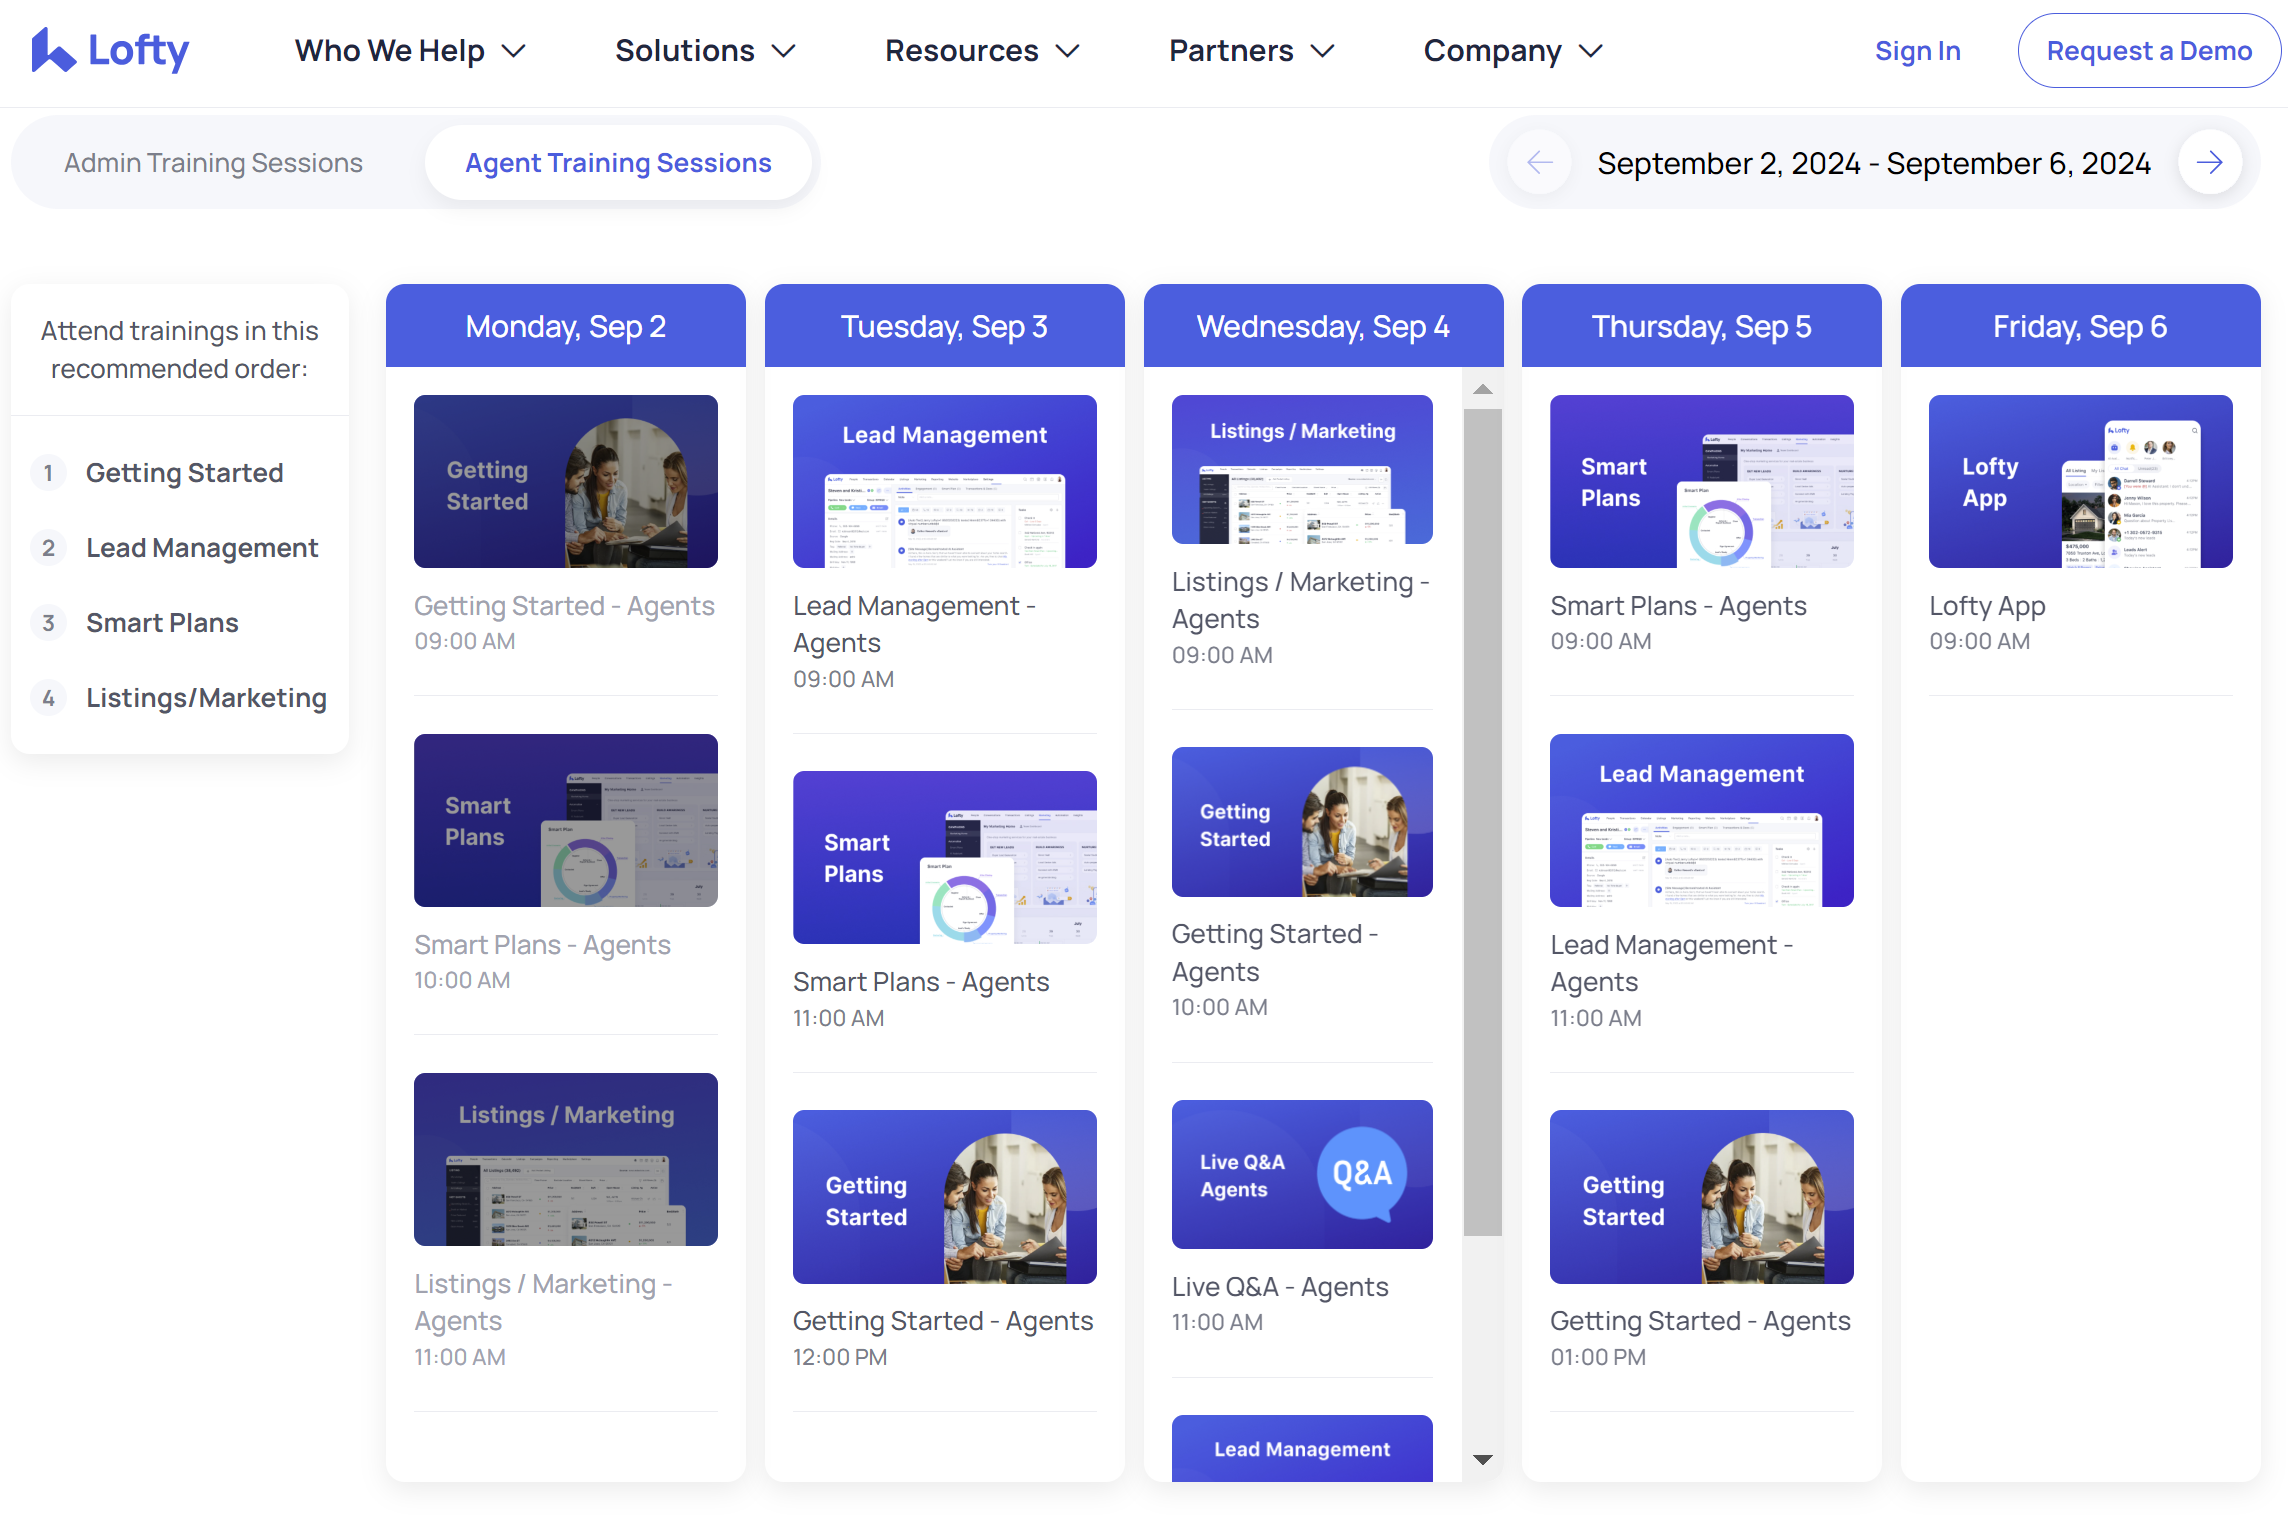Select 'Smart Plans' in recommended order
Screen dimensions: 2288x1521
[162, 622]
